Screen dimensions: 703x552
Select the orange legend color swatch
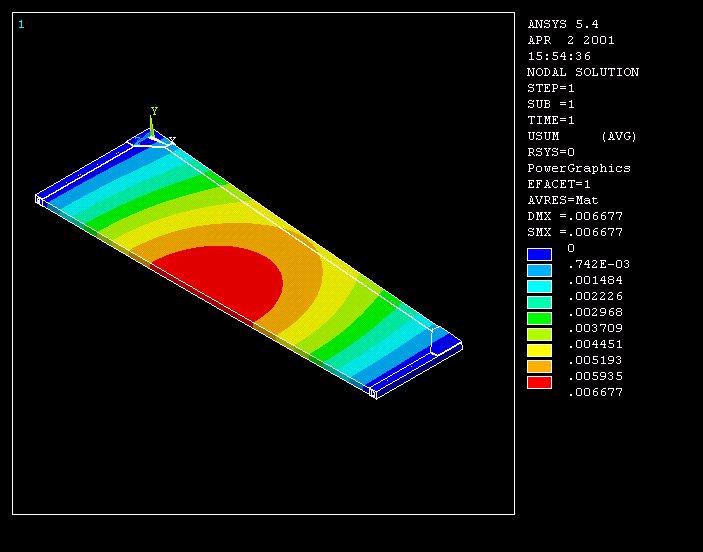coord(539,367)
